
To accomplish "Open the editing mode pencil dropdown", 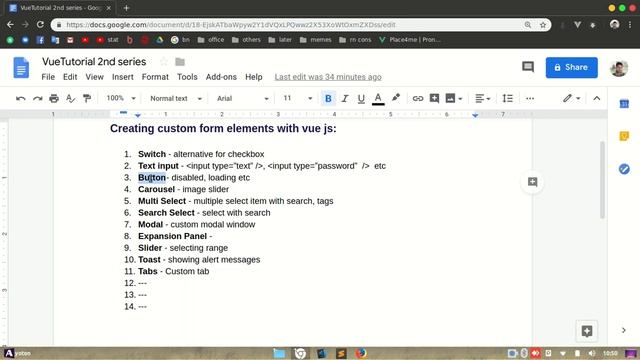I will pos(571,98).
